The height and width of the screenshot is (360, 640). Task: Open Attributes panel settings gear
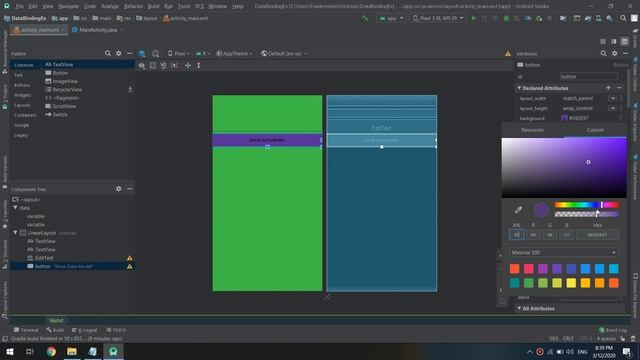pyautogui.click(x=615, y=53)
